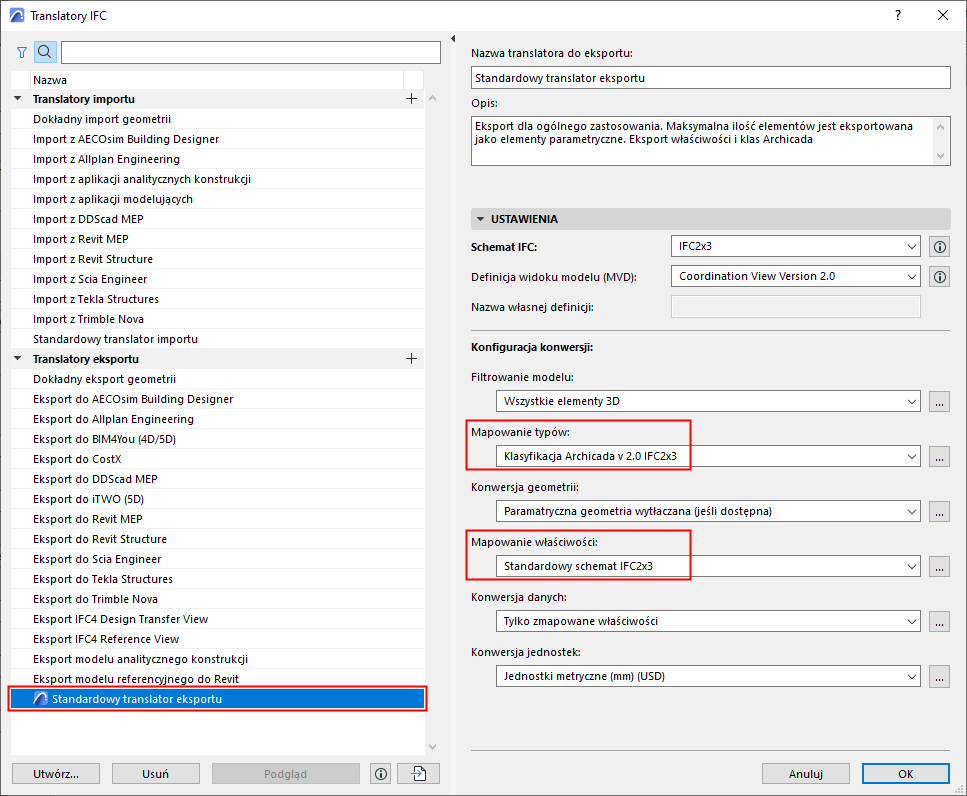Select Import z DDScad MEP
967x796 pixels.
(x=218, y=219)
